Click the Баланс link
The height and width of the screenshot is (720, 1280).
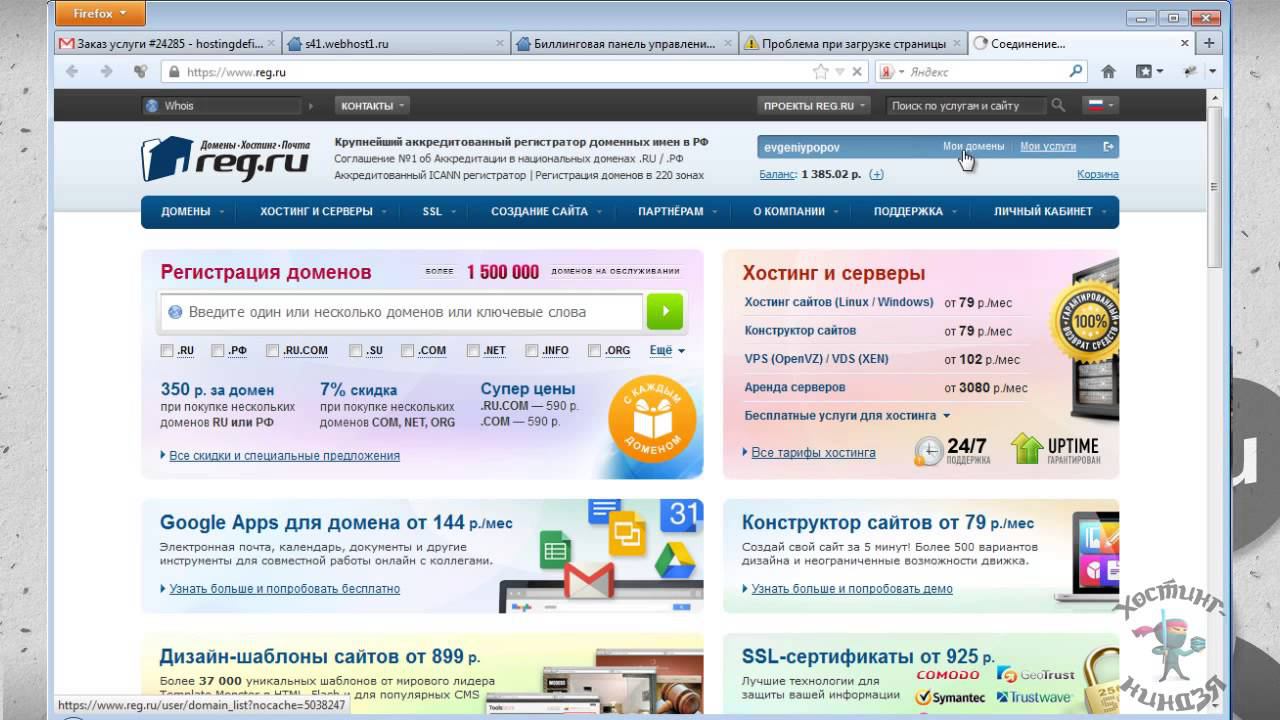[x=778, y=174]
